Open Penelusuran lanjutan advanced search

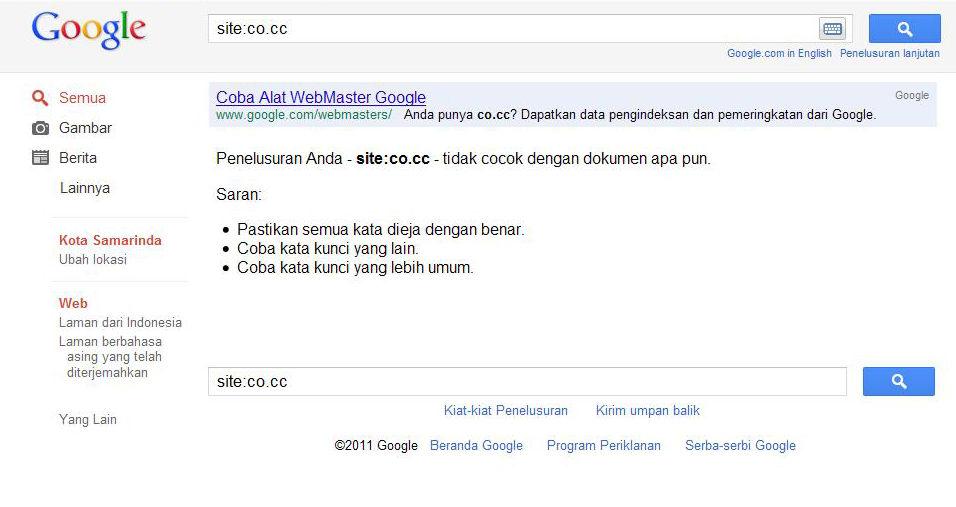(890, 54)
